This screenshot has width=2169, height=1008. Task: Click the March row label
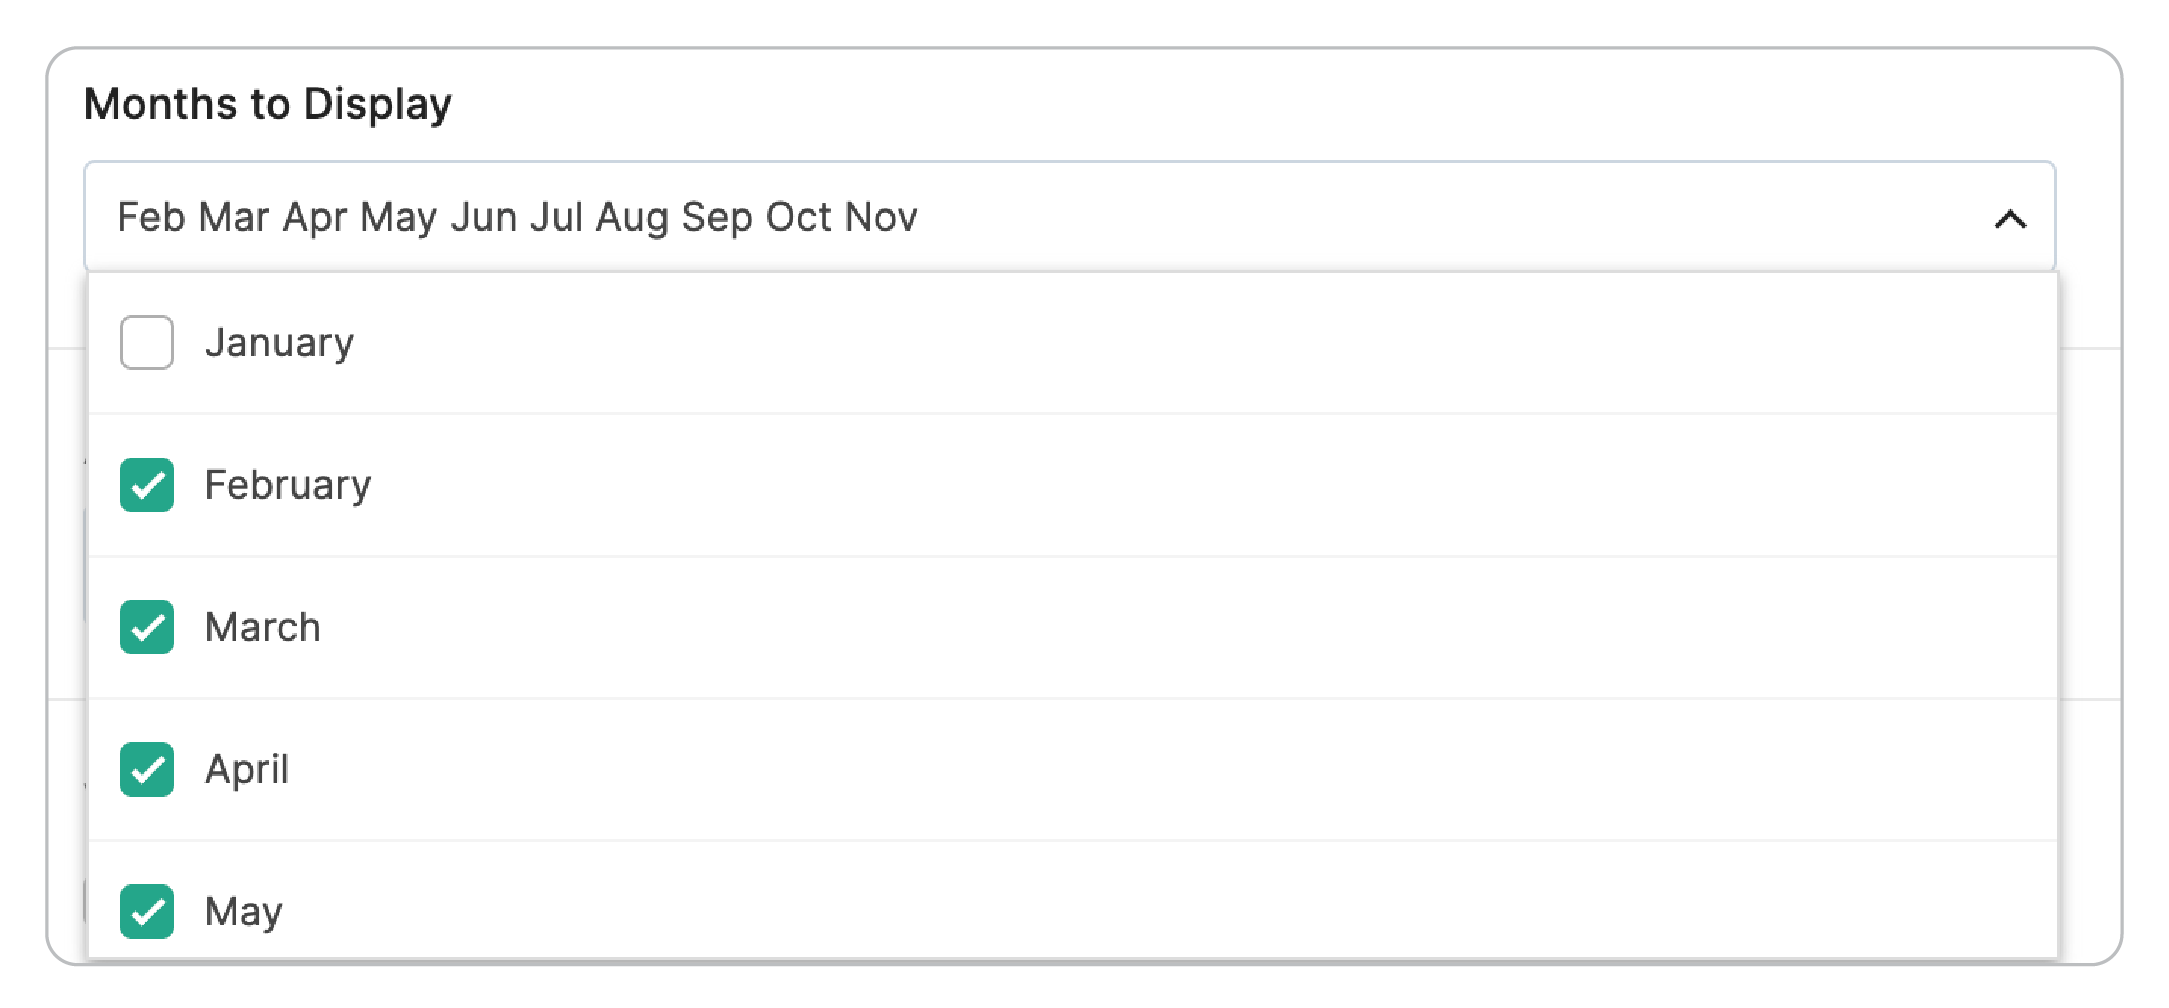click(262, 627)
